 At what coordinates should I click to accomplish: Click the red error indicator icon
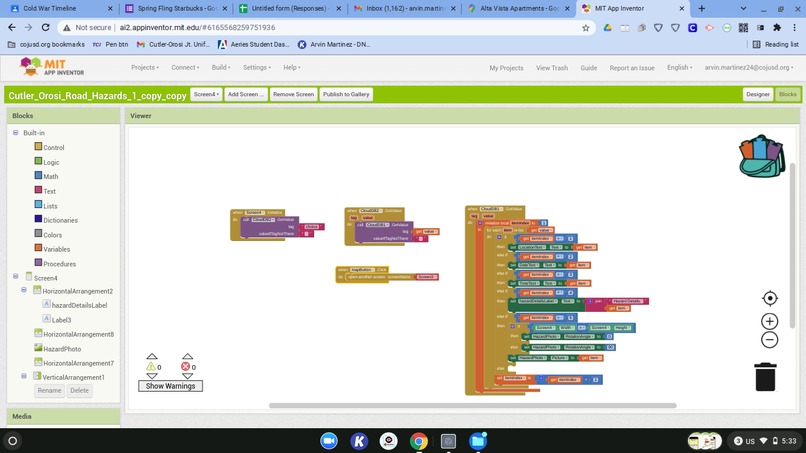tap(186, 367)
